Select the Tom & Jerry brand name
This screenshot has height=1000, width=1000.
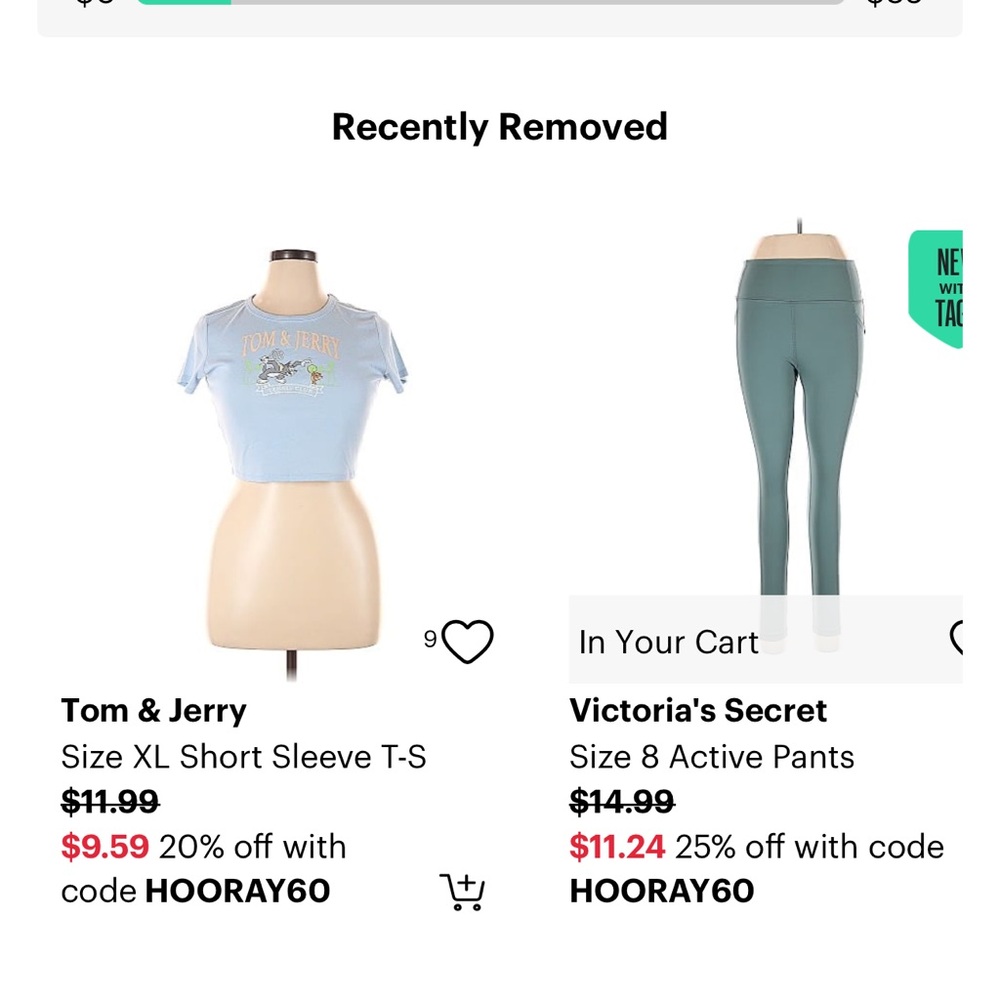(154, 711)
